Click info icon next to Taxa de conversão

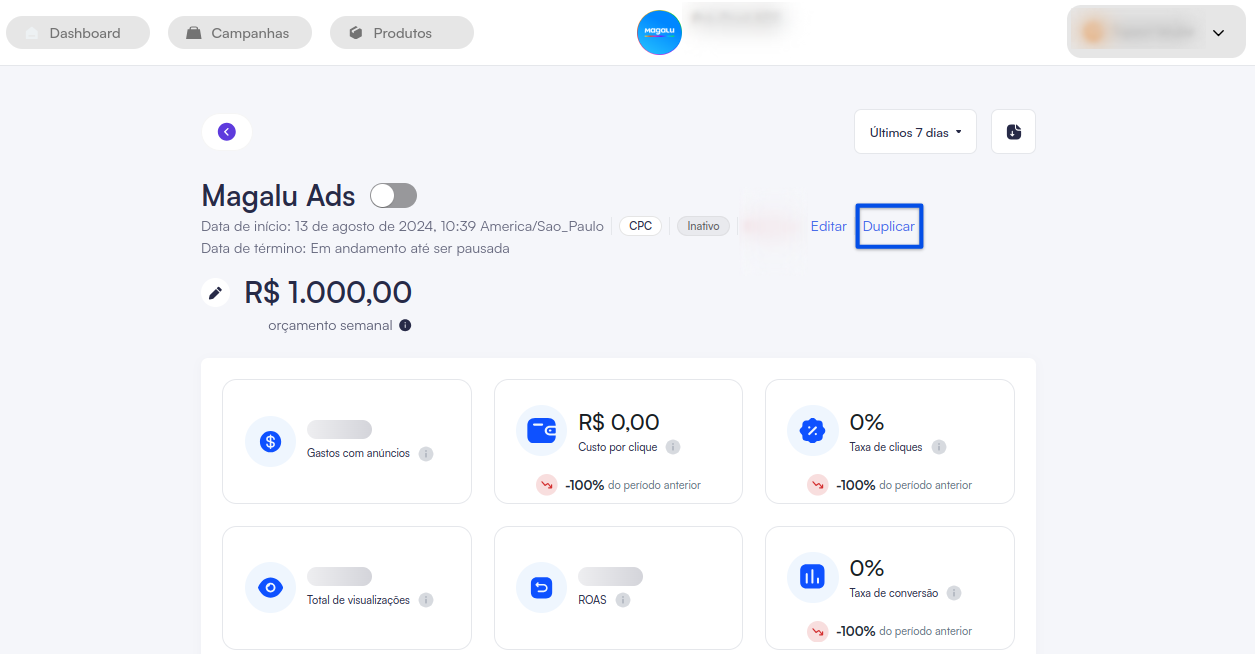coord(954,593)
